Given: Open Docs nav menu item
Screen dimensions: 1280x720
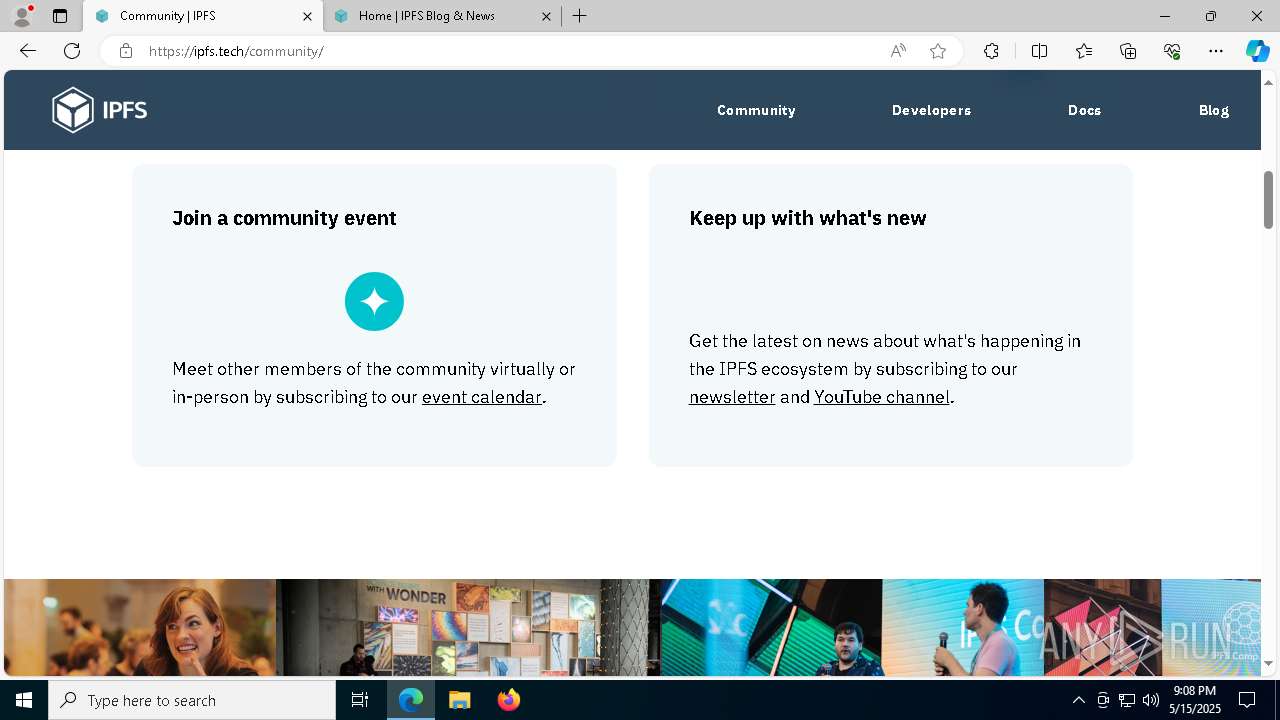Looking at the screenshot, I should pyautogui.click(x=1084, y=110).
